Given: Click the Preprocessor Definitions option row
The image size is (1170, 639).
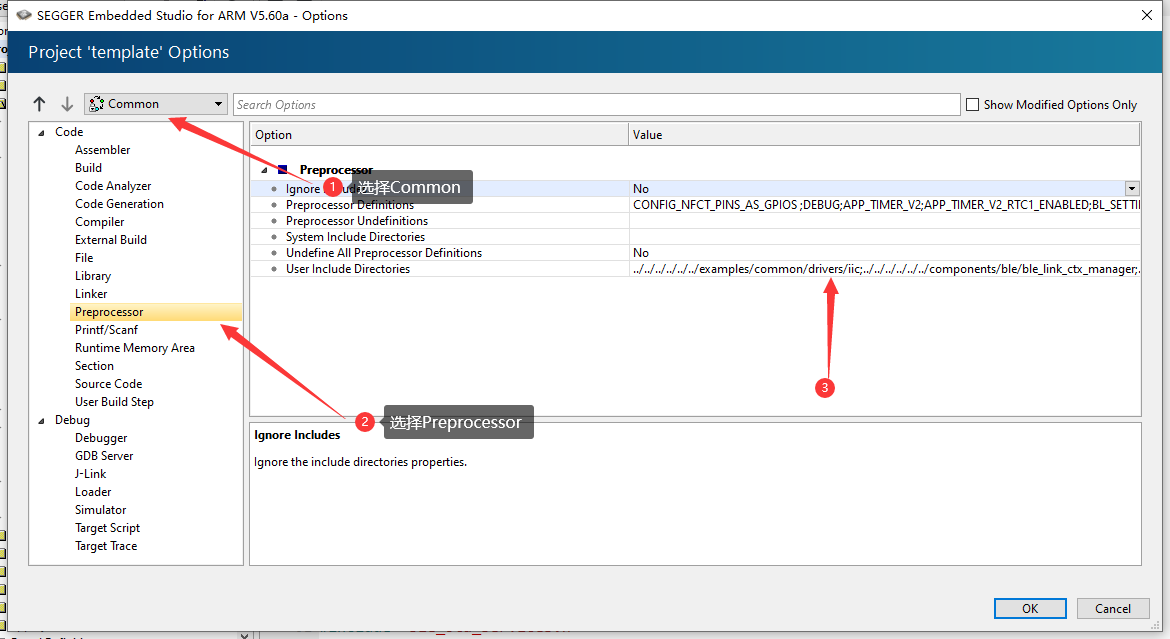Looking at the screenshot, I should click(x=349, y=205).
